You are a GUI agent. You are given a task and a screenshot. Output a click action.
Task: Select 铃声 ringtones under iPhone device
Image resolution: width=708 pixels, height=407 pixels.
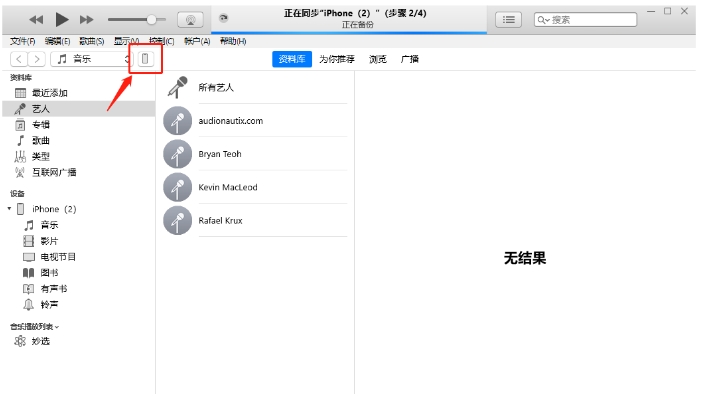point(50,304)
